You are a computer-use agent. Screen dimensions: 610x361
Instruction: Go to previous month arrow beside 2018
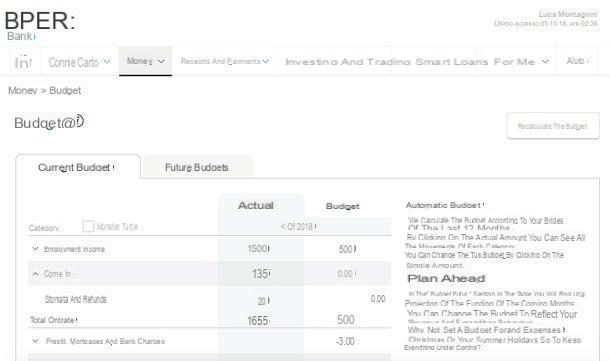point(283,226)
